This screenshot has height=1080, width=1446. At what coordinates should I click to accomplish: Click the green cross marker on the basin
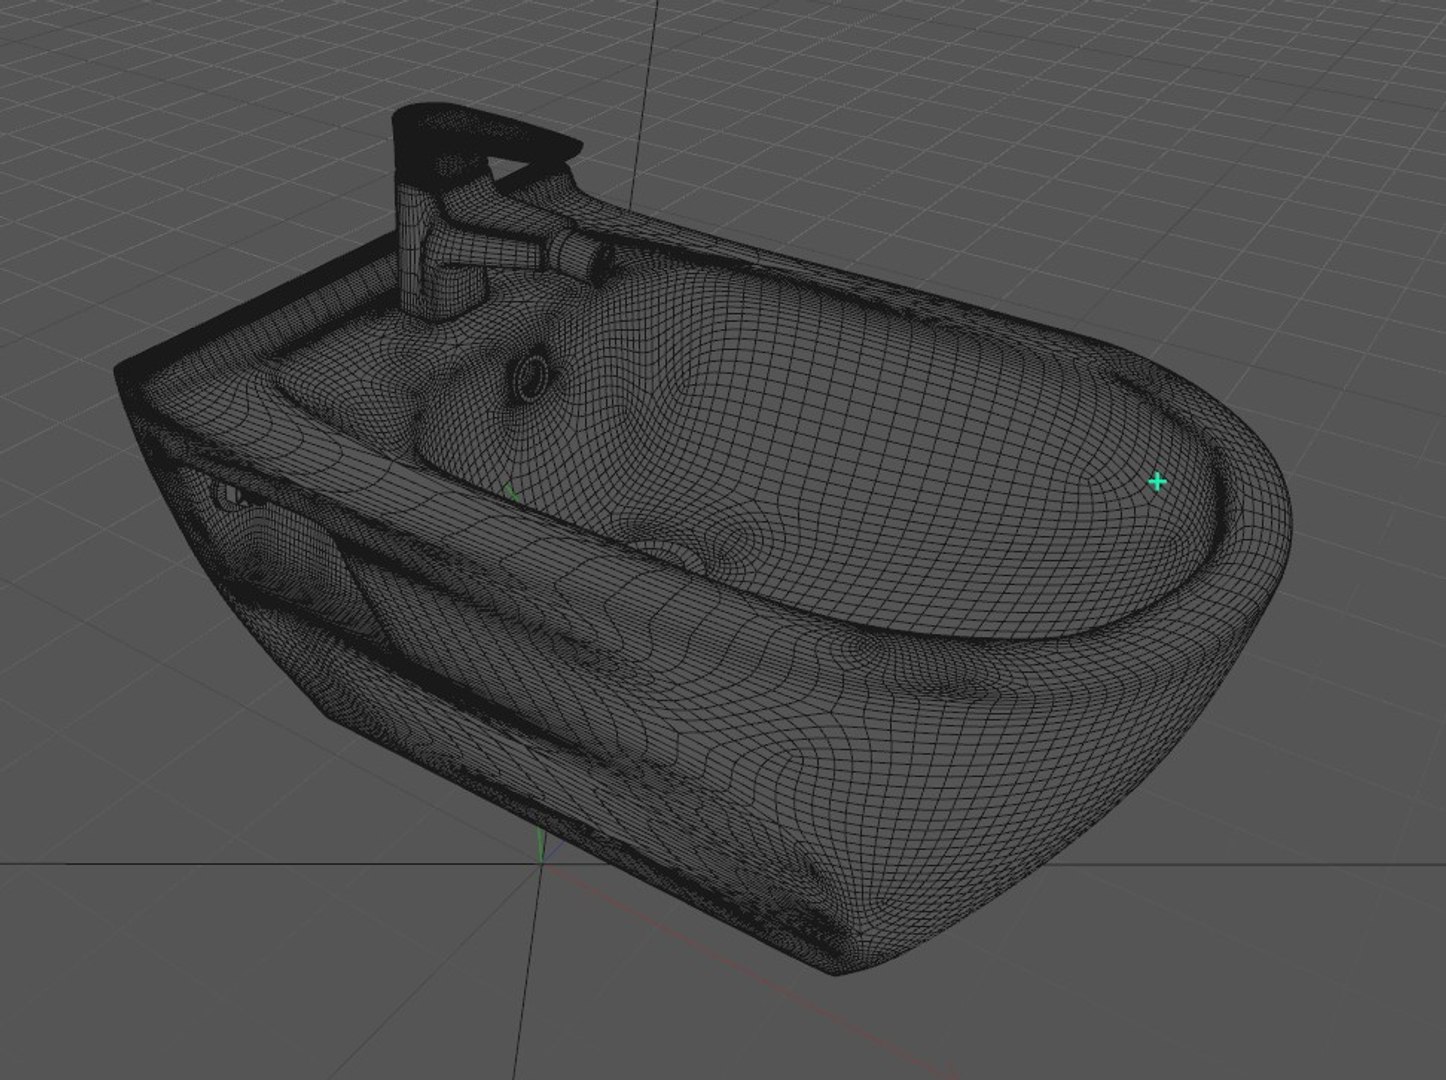[1157, 482]
